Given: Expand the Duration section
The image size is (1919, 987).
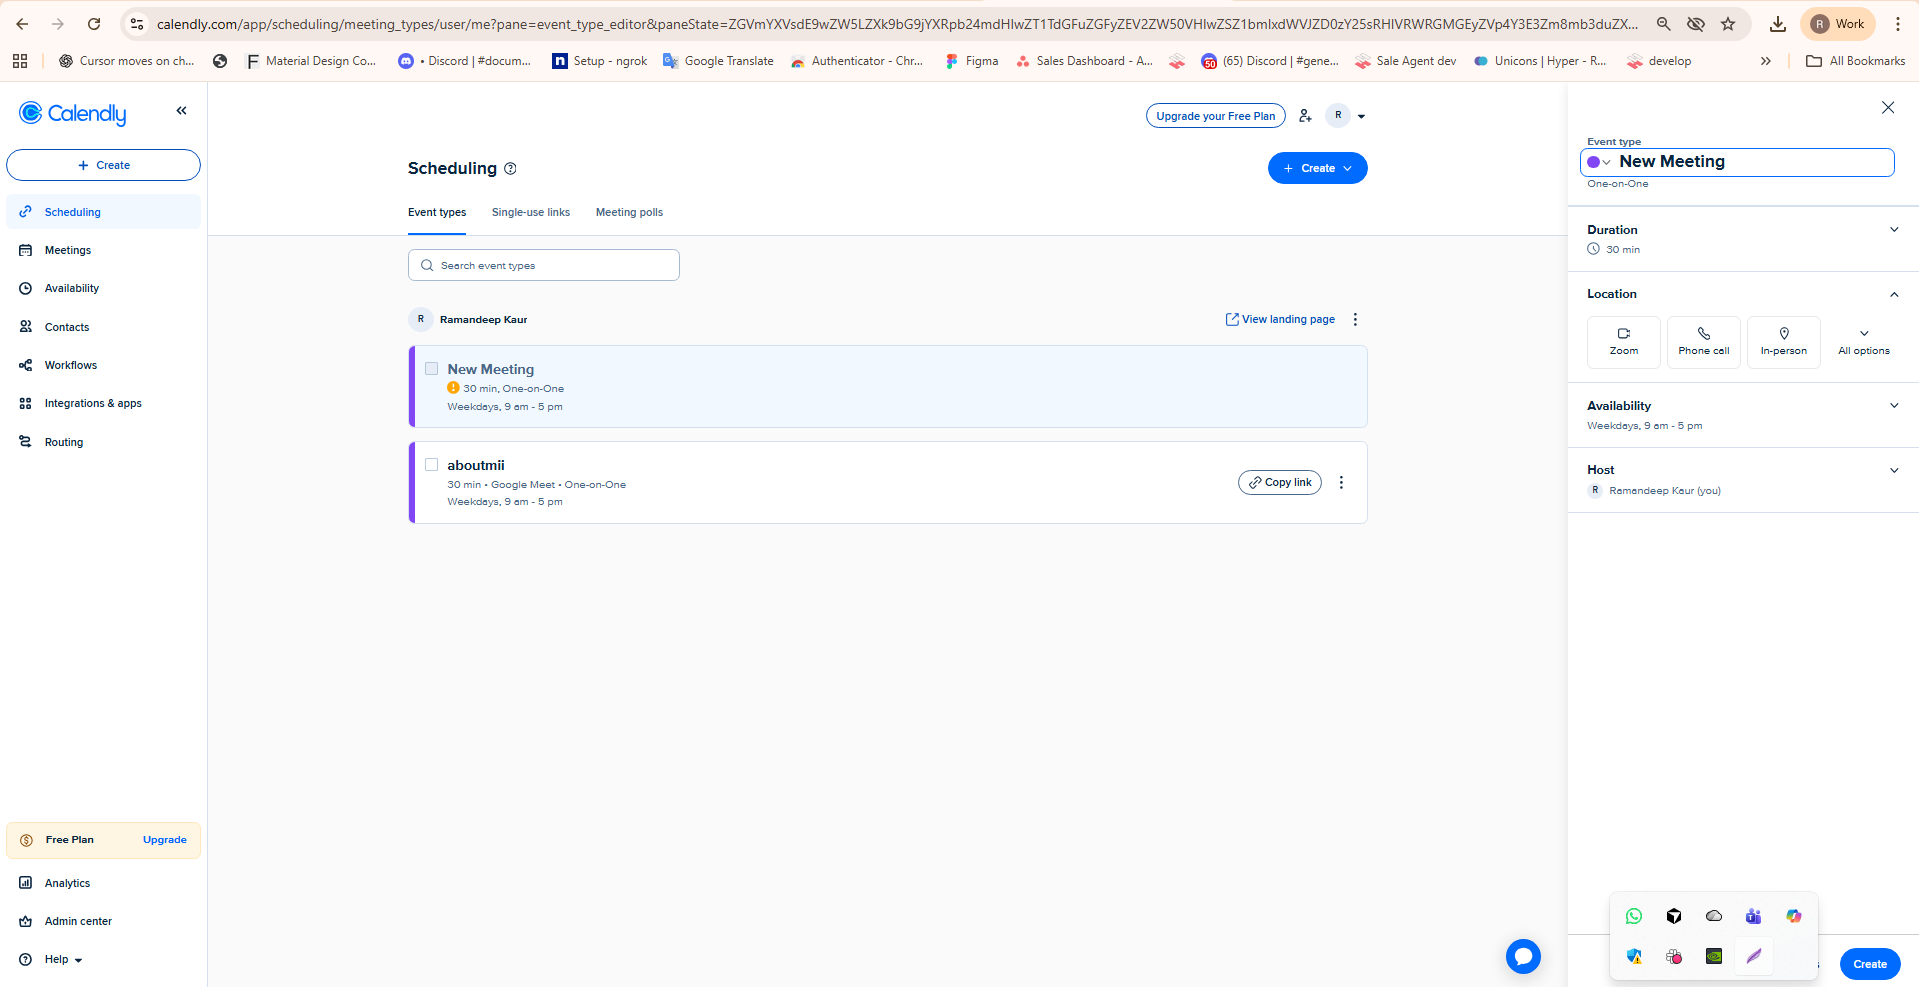Looking at the screenshot, I should 1894,229.
